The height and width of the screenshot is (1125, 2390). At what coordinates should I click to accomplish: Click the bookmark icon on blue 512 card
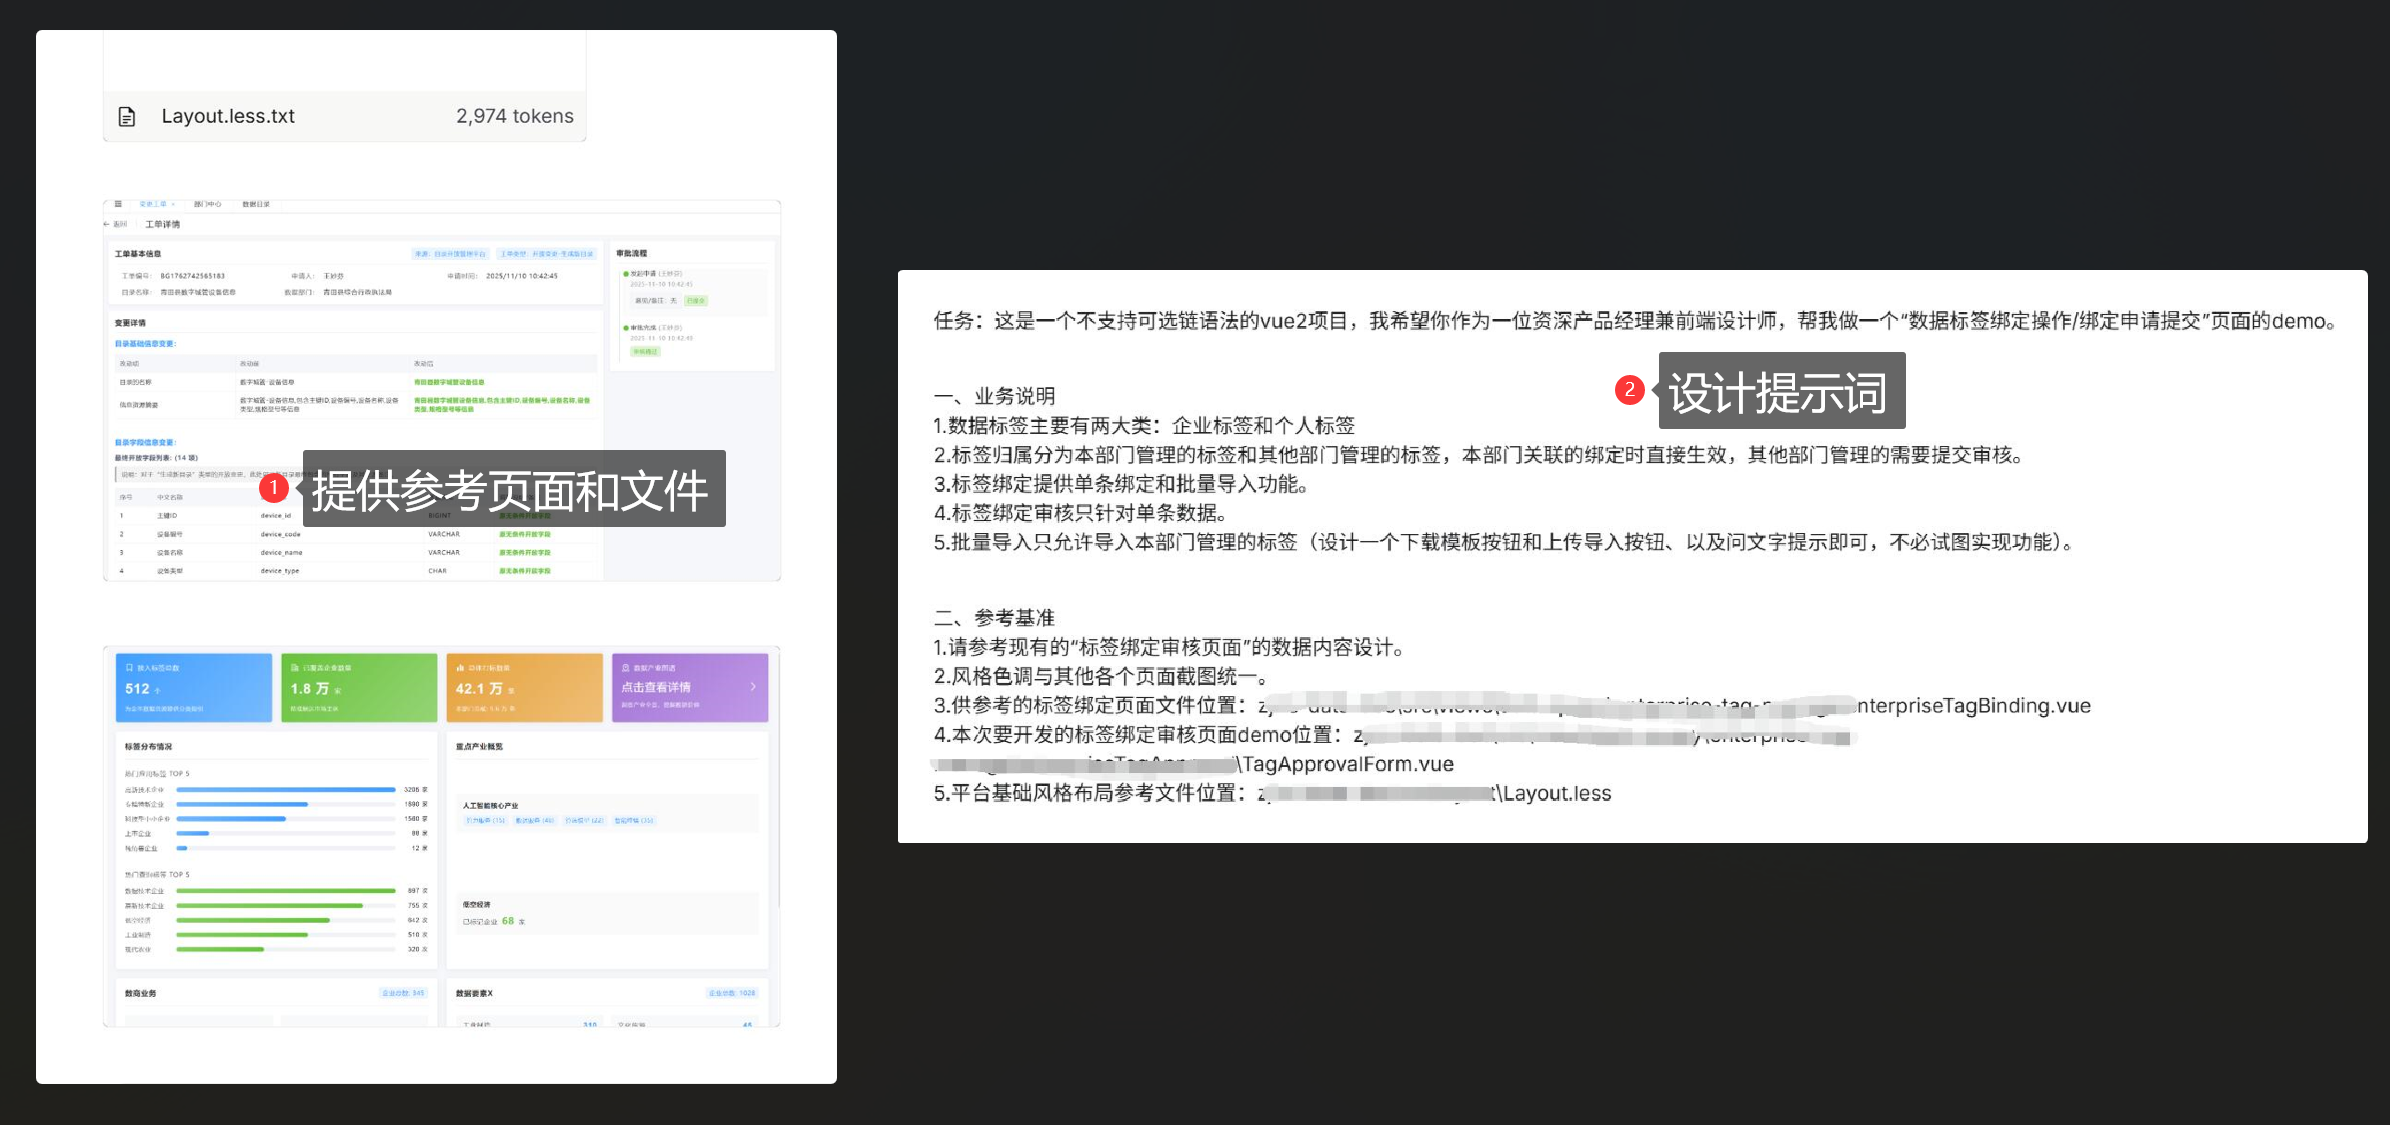[x=129, y=668]
